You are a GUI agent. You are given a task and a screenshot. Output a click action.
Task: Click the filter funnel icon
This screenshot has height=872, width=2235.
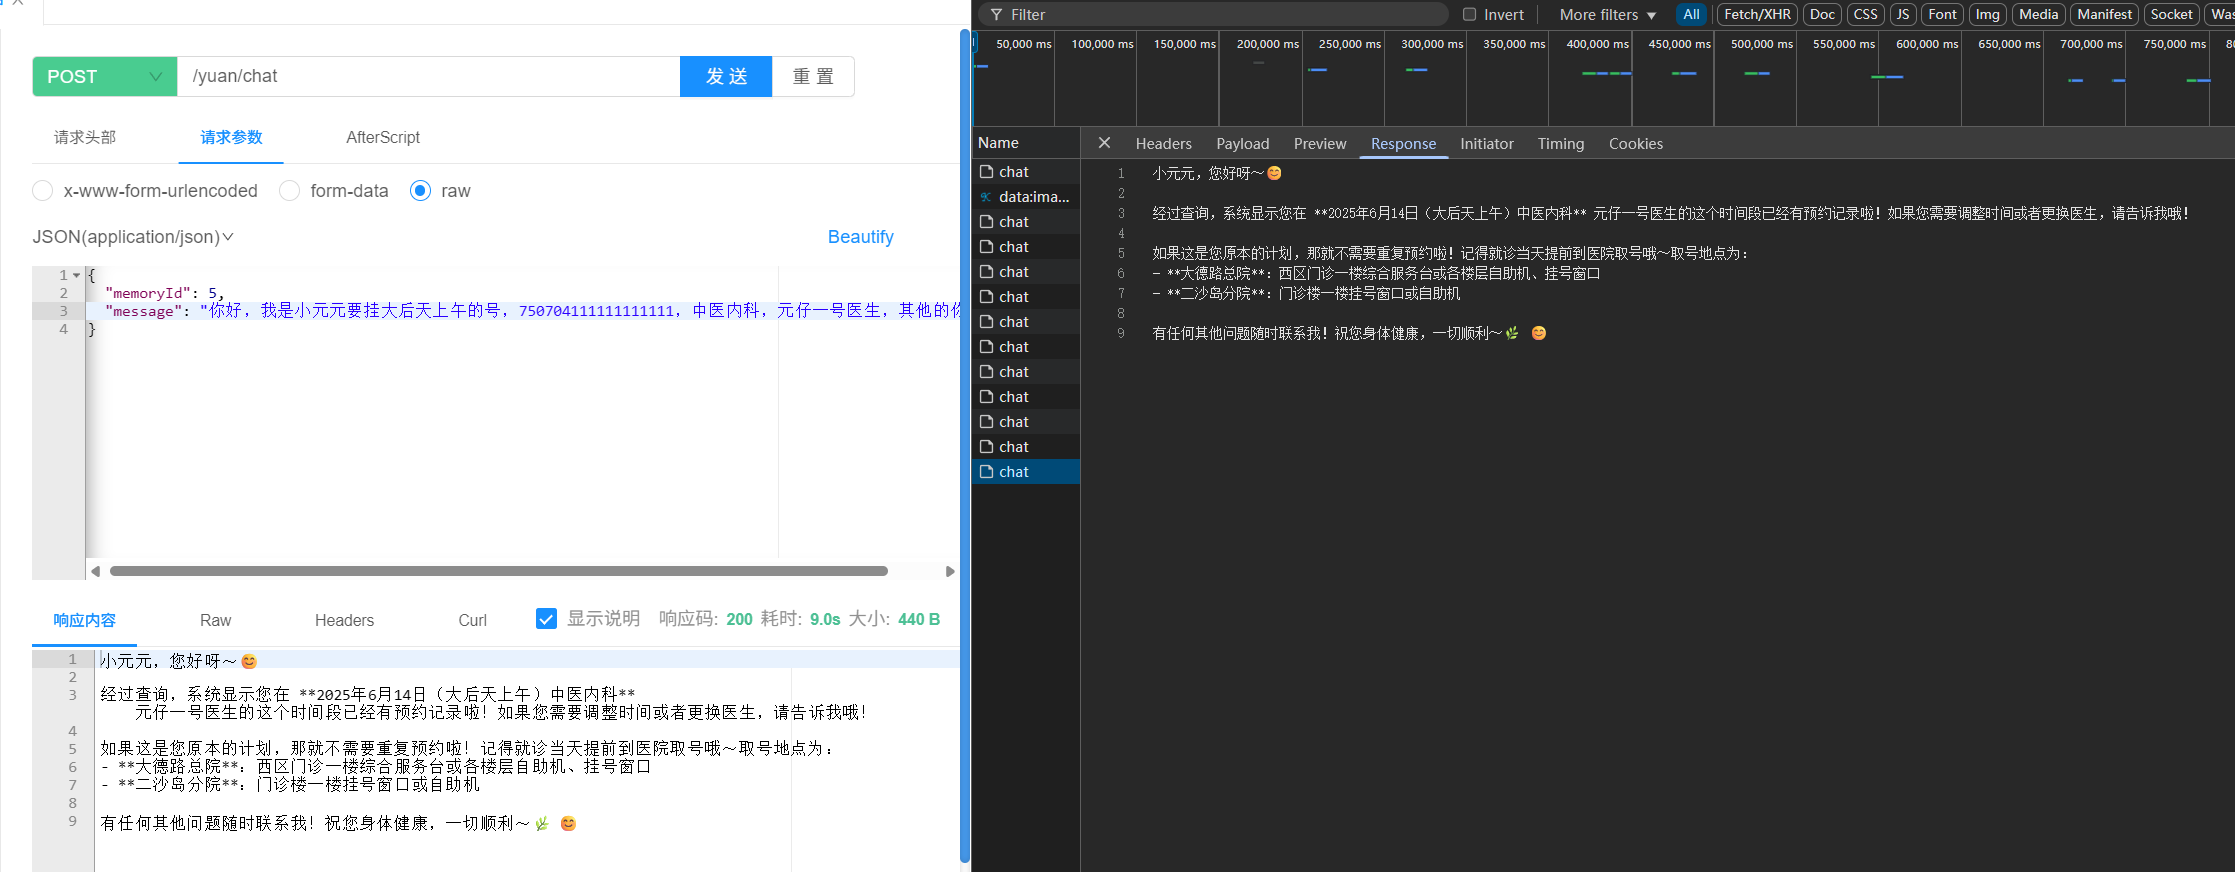[x=996, y=15]
